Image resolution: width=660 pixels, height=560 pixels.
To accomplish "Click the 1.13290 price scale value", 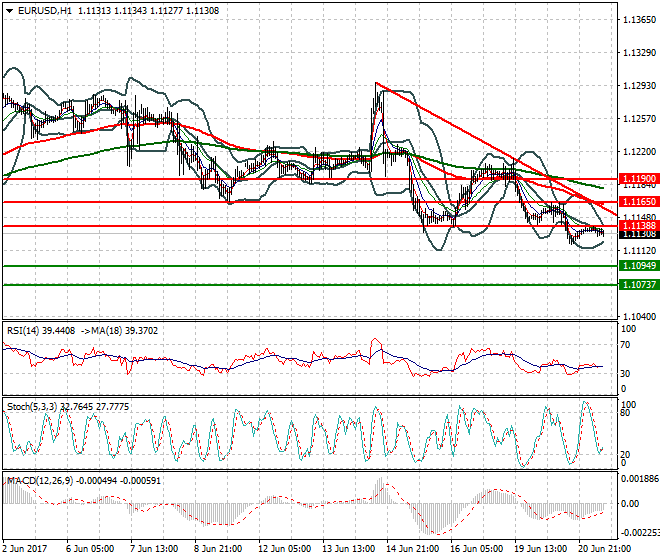I will (639, 53).
